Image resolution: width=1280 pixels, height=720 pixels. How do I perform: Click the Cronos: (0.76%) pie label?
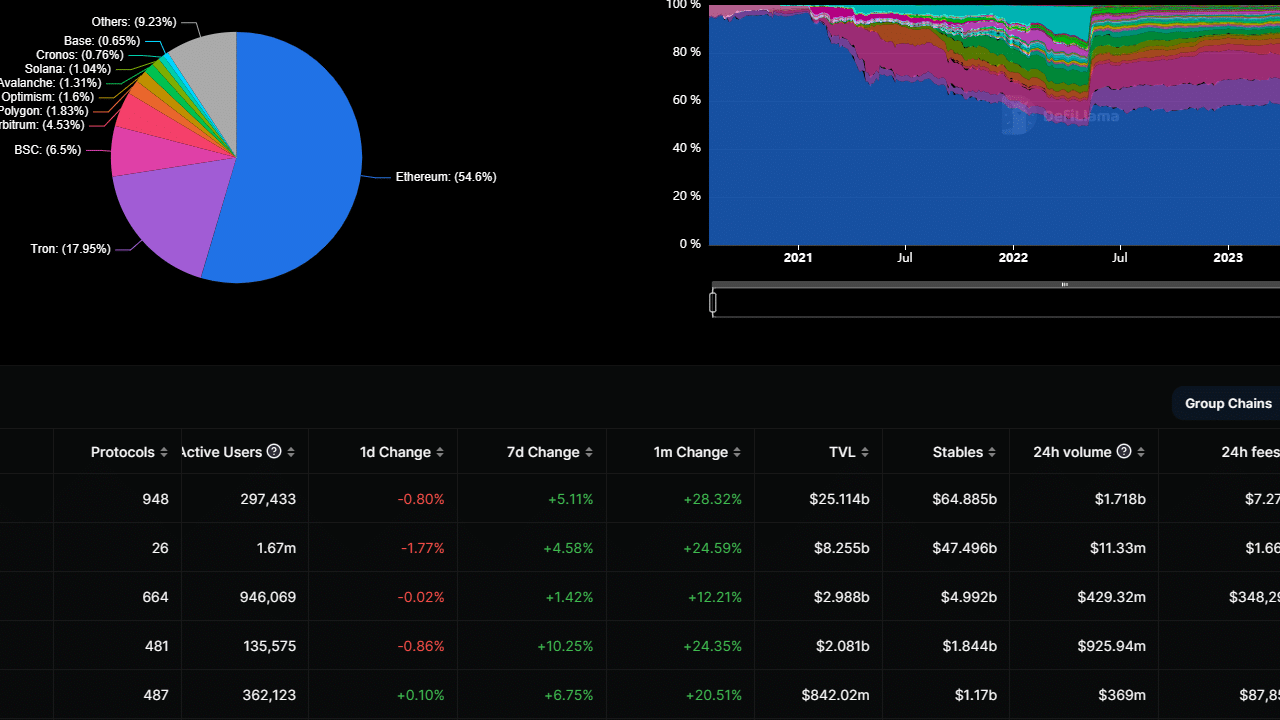point(80,55)
